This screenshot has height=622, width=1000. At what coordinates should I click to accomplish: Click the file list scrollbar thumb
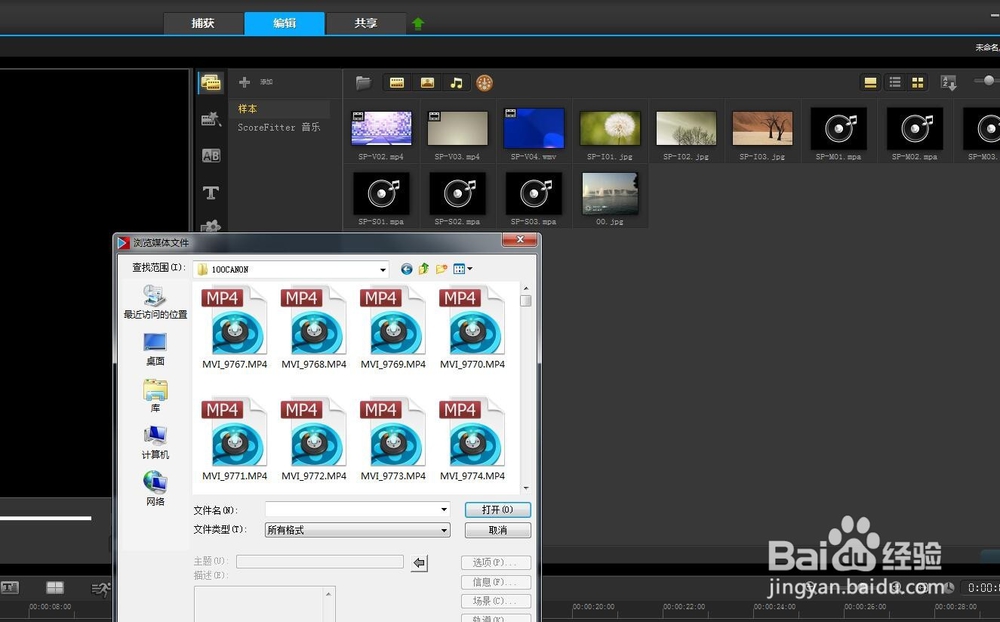tap(526, 300)
